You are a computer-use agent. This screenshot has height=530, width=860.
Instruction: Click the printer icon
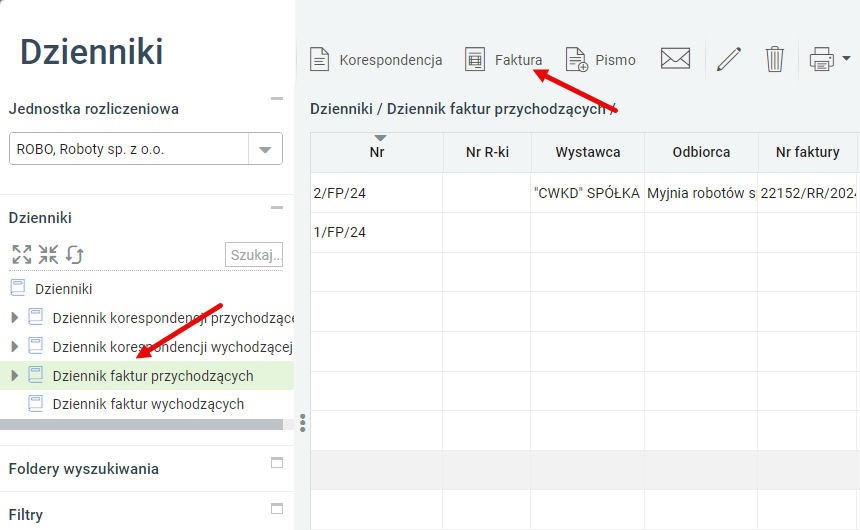pyautogui.click(x=822, y=59)
